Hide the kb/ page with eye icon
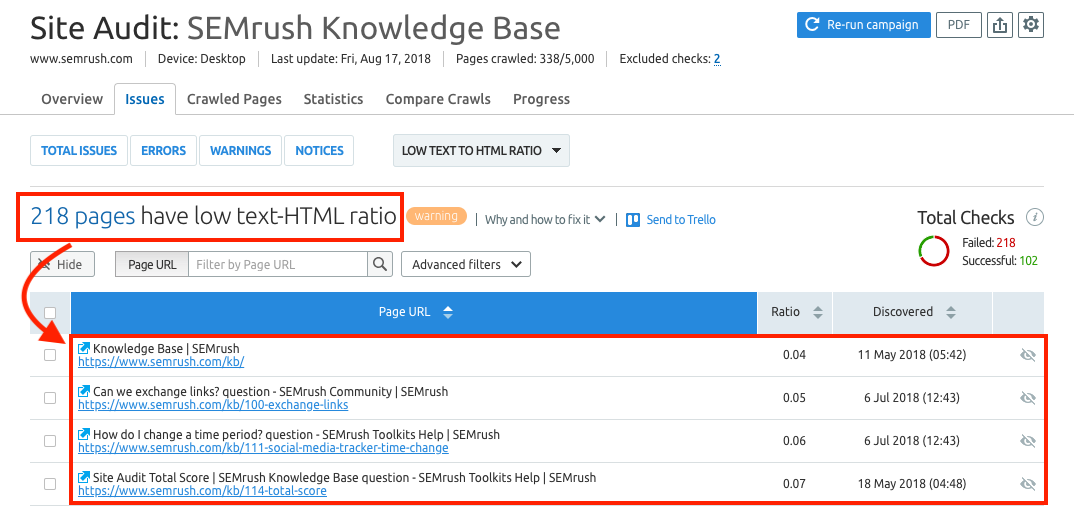The image size is (1074, 511). (x=1027, y=355)
